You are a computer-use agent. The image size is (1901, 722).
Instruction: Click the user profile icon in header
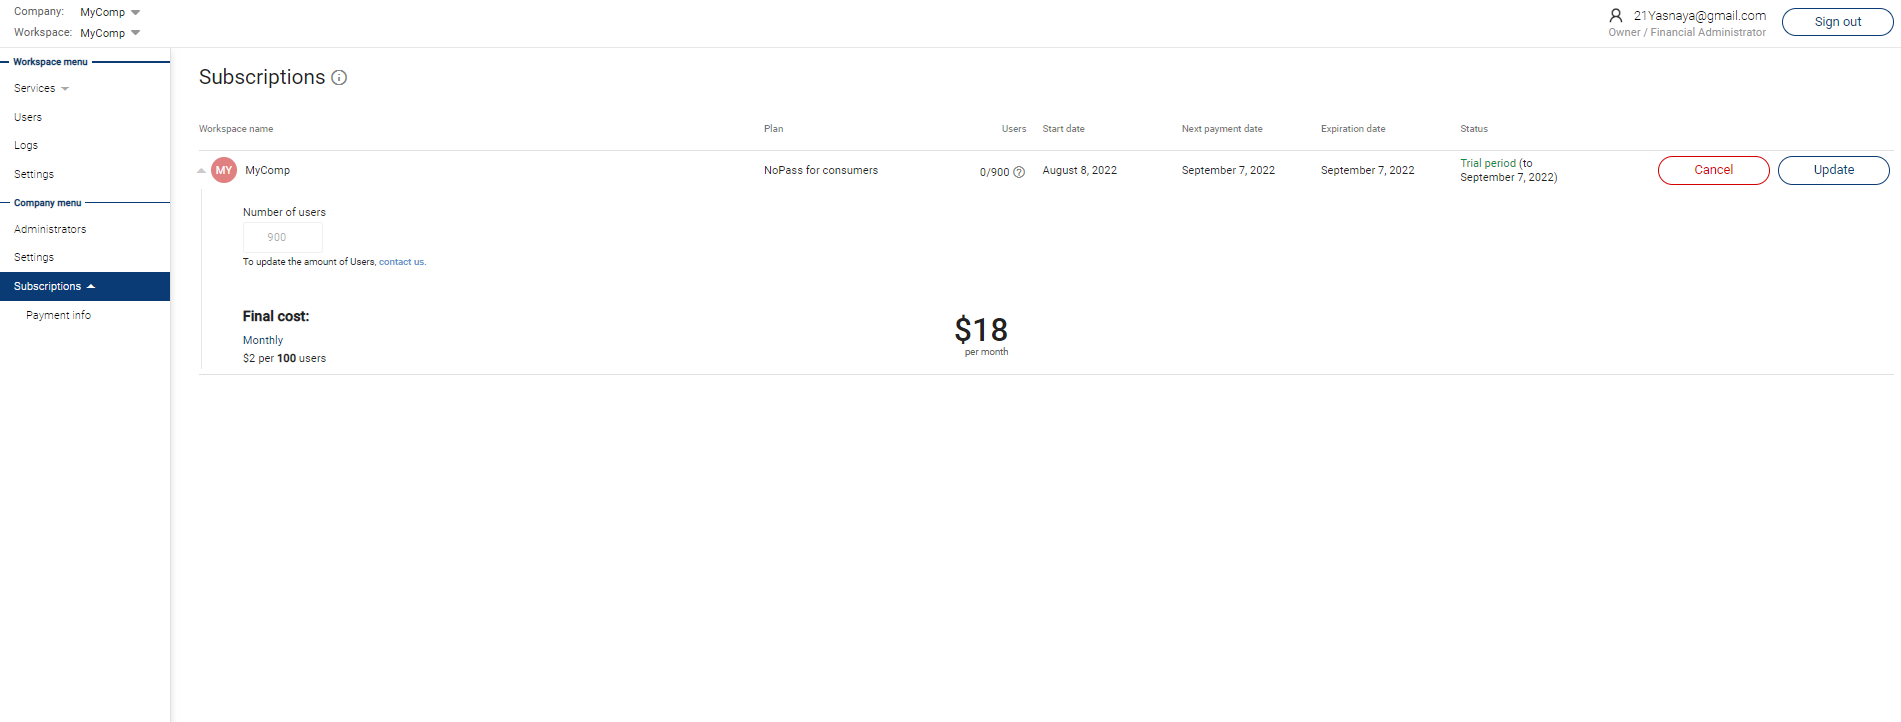coord(1615,16)
